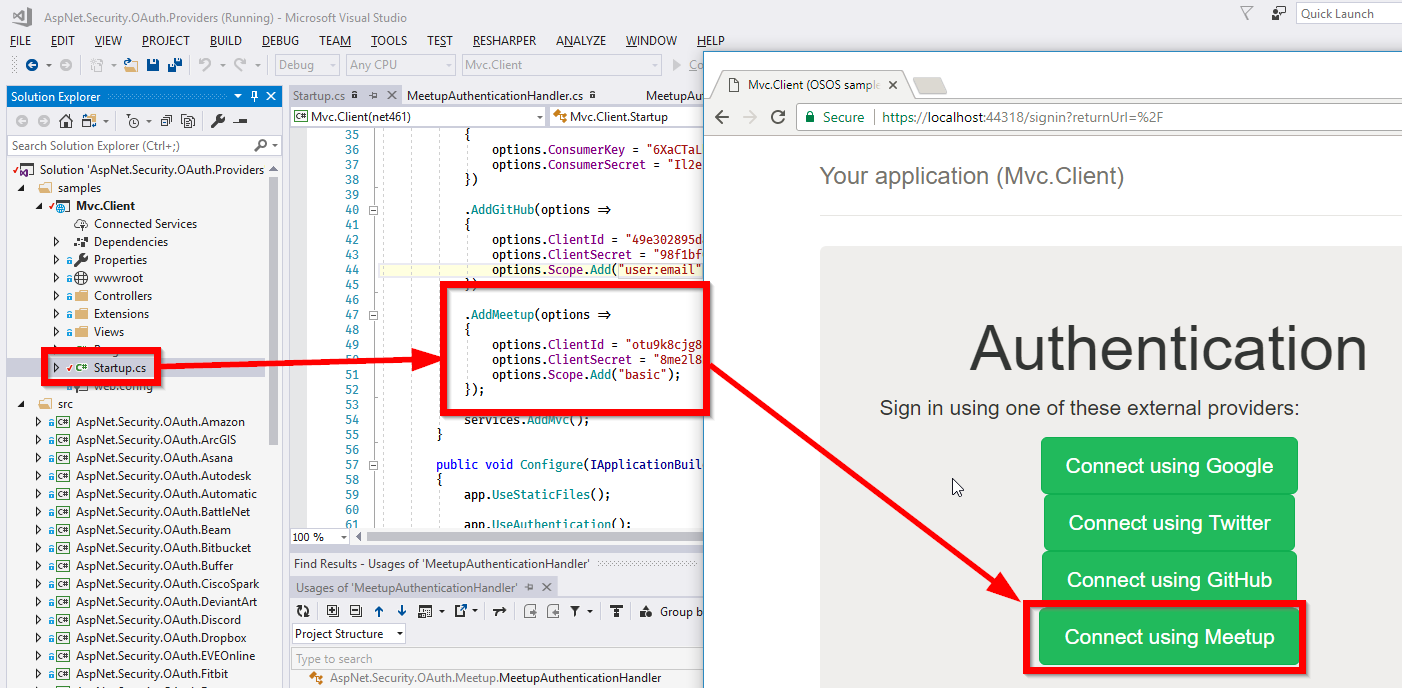Expand AspNet.Security.OAuth.Amazon project node
The image size is (1402, 688).
tap(39, 422)
